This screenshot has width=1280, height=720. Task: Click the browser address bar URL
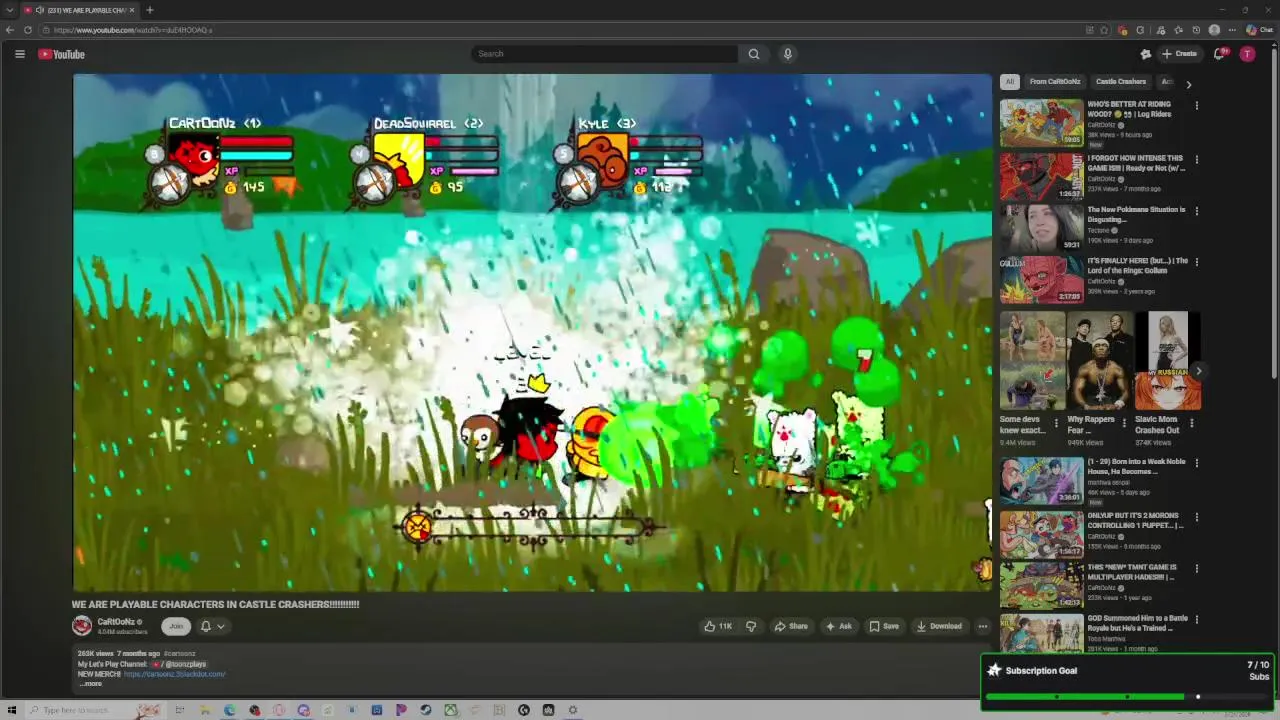click(x=133, y=30)
